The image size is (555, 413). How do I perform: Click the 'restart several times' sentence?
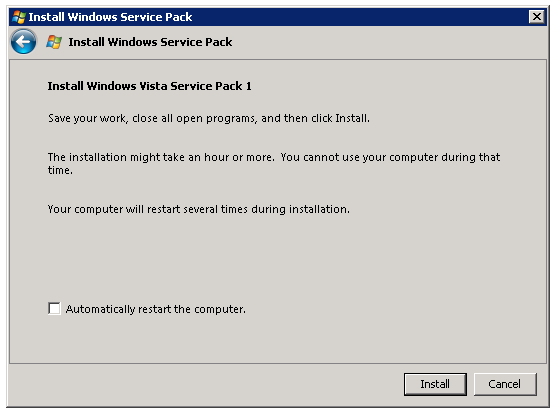tap(199, 209)
